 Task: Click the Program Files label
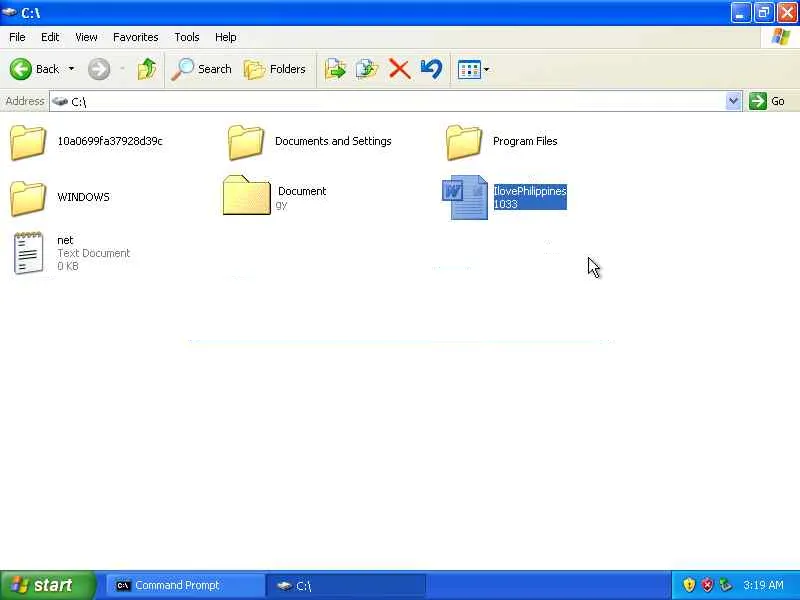[525, 141]
